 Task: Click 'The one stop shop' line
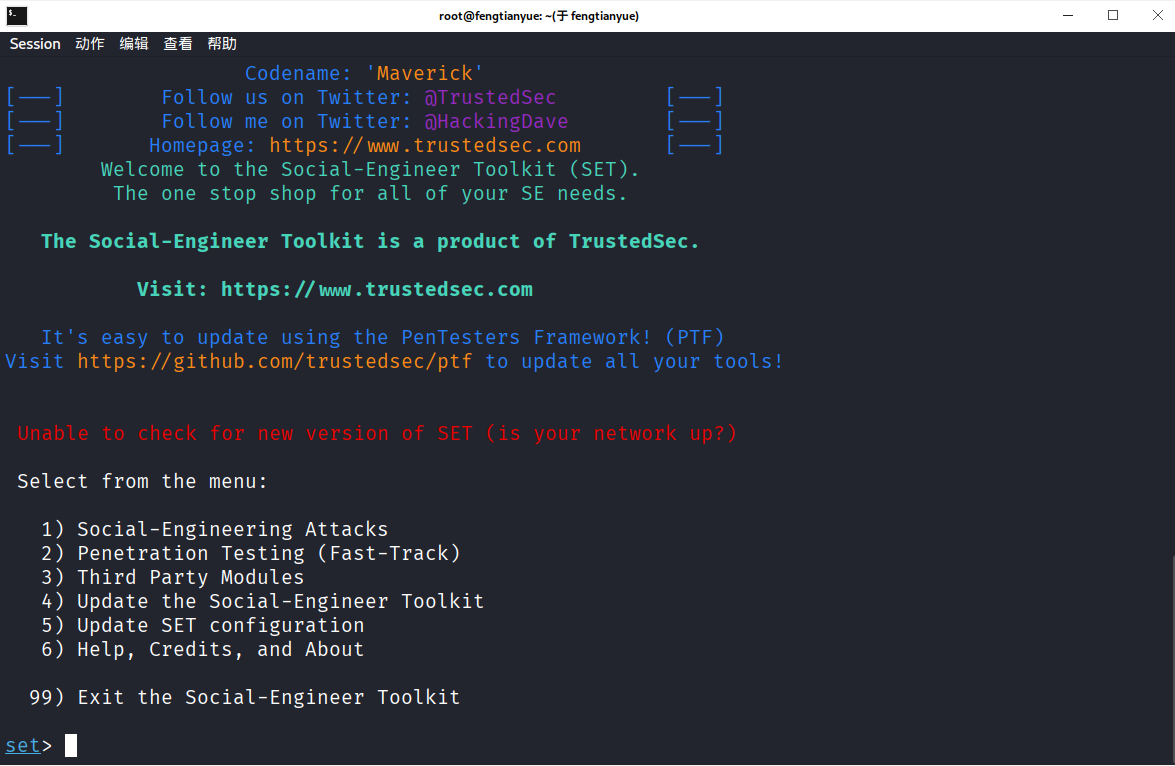click(x=370, y=193)
